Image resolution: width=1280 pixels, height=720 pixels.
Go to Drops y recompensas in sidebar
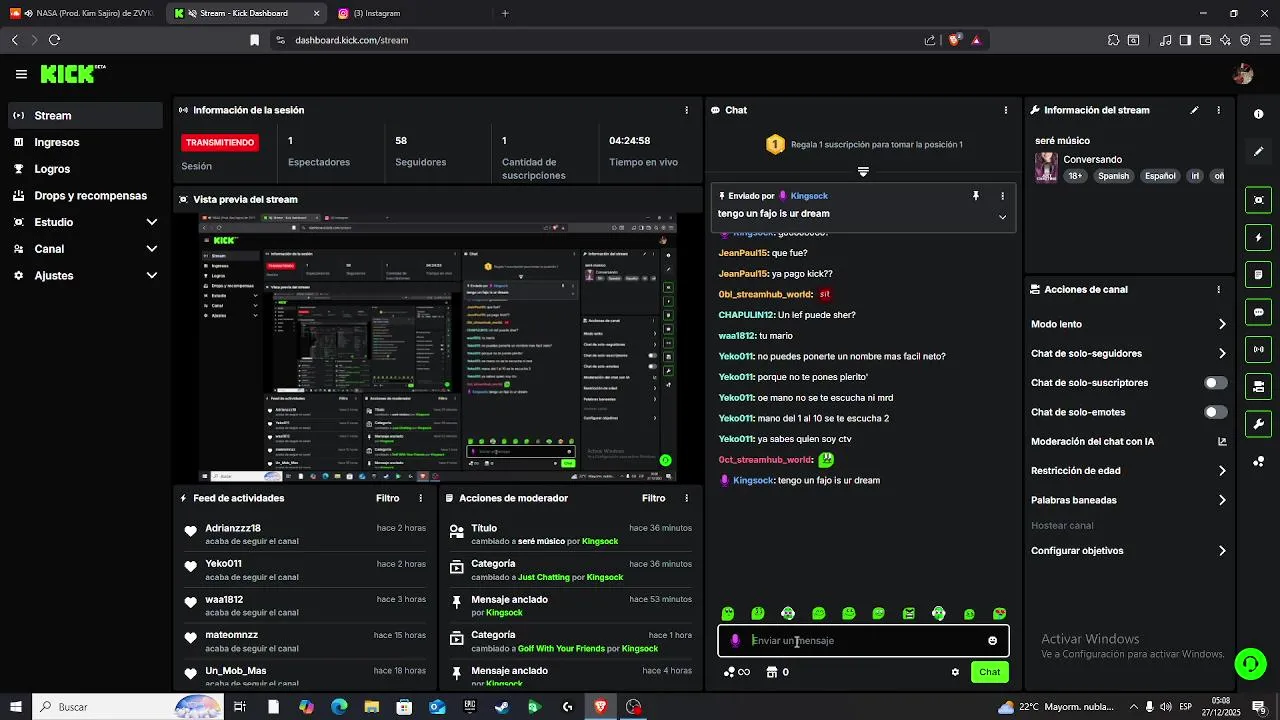84,196
